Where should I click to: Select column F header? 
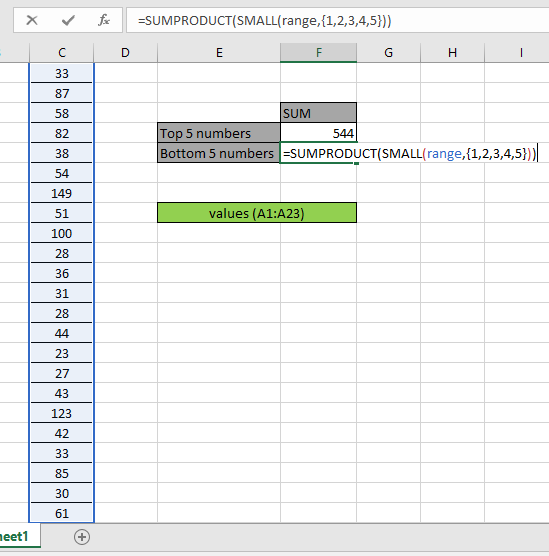(x=318, y=53)
